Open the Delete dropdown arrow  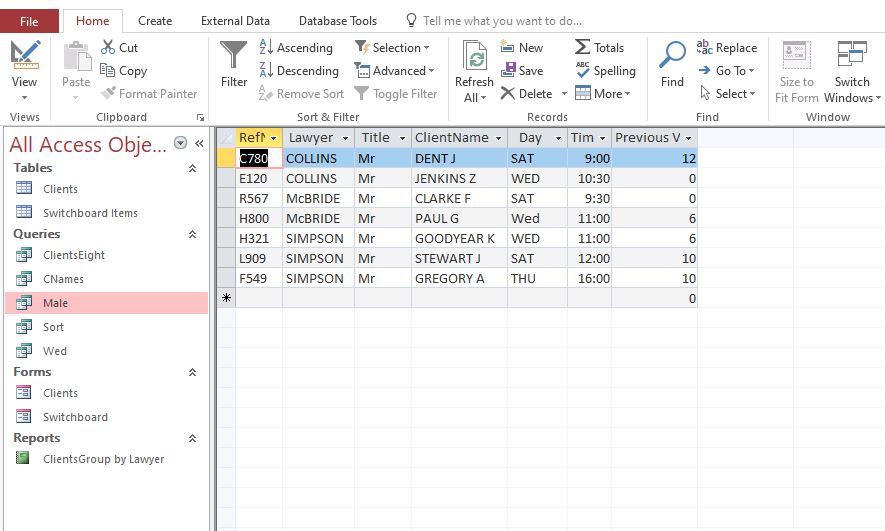[564, 94]
